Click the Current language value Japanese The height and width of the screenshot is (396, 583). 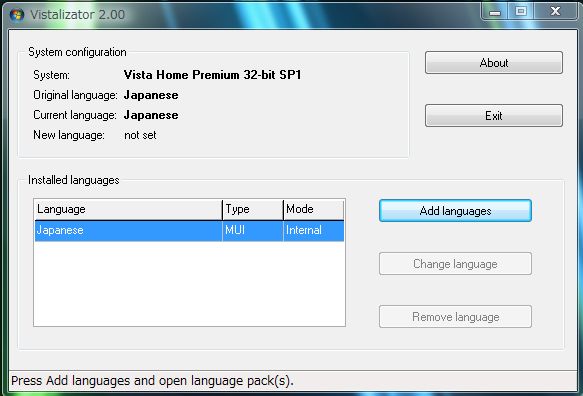tap(151, 115)
